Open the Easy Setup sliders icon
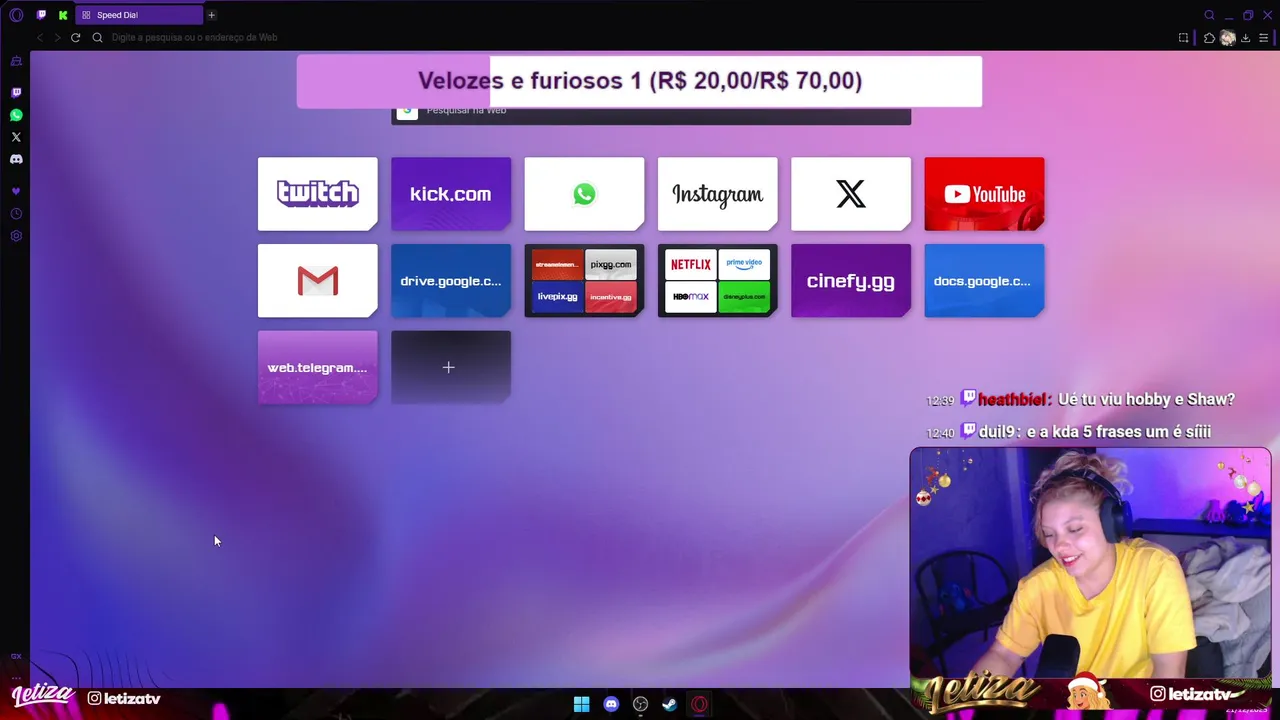 tap(1264, 38)
